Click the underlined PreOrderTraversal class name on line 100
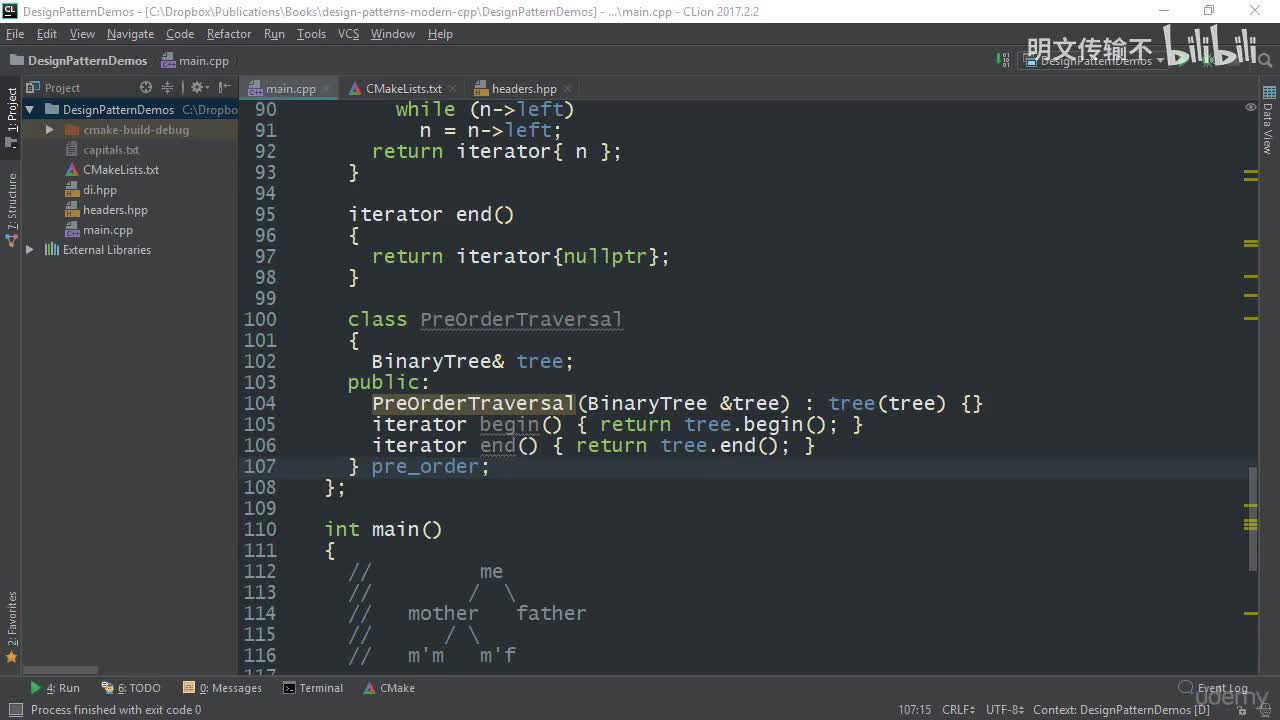 pos(521,320)
